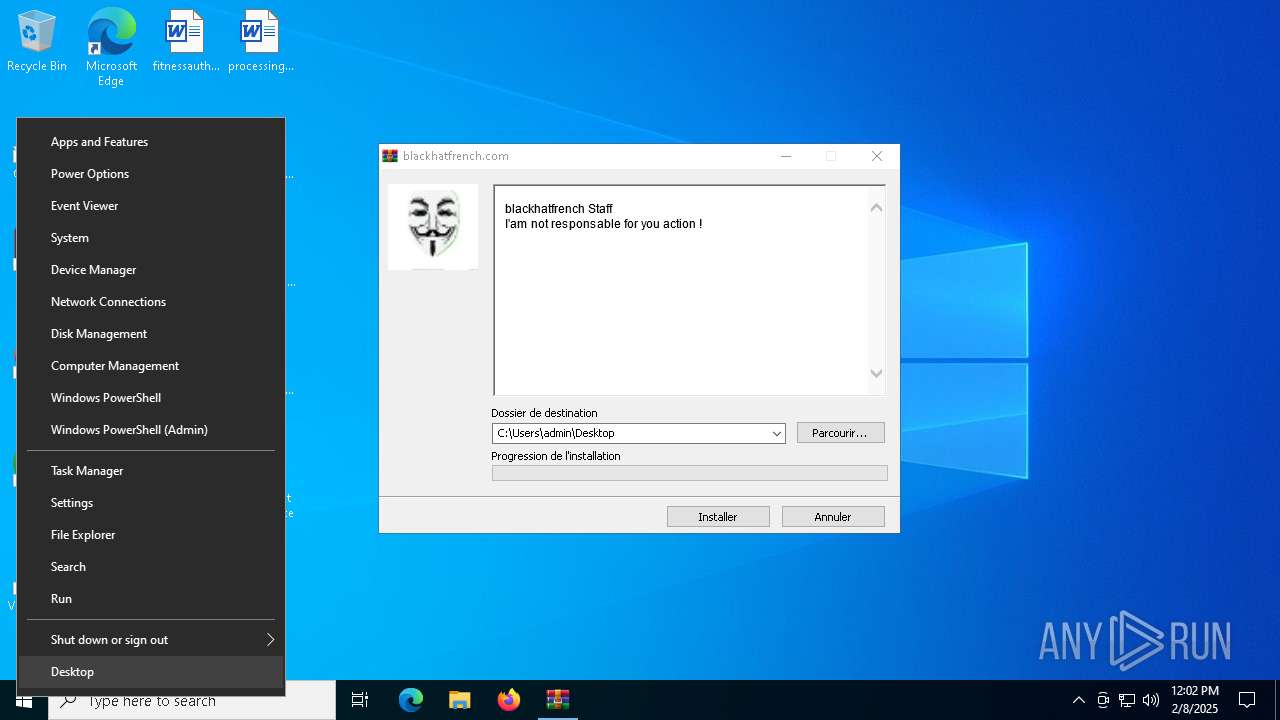Click the text box scroll down arrow

(x=876, y=374)
